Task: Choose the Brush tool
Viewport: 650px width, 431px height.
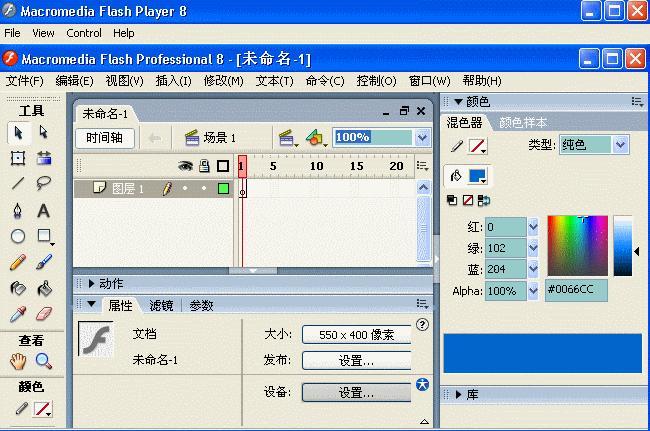Action: [44, 262]
